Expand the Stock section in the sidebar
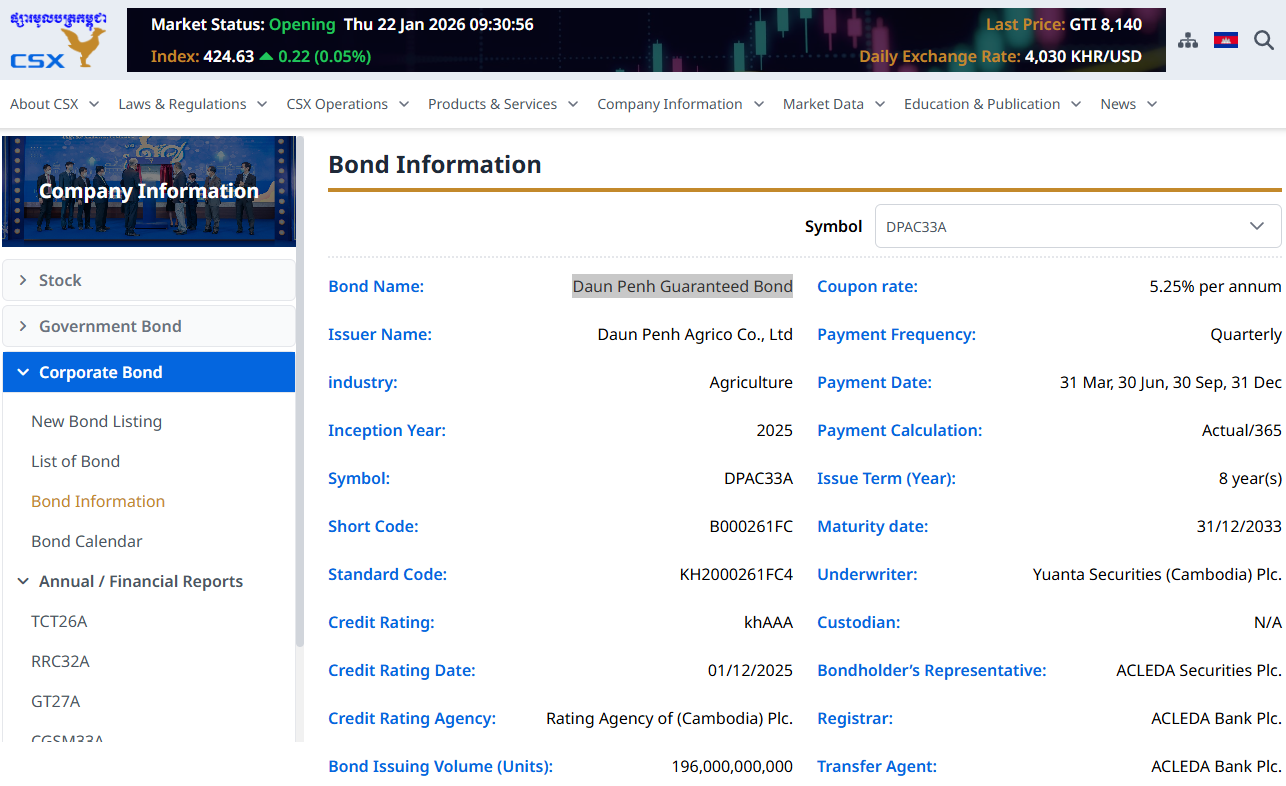Image resolution: width=1286 pixels, height=786 pixels. [x=148, y=280]
